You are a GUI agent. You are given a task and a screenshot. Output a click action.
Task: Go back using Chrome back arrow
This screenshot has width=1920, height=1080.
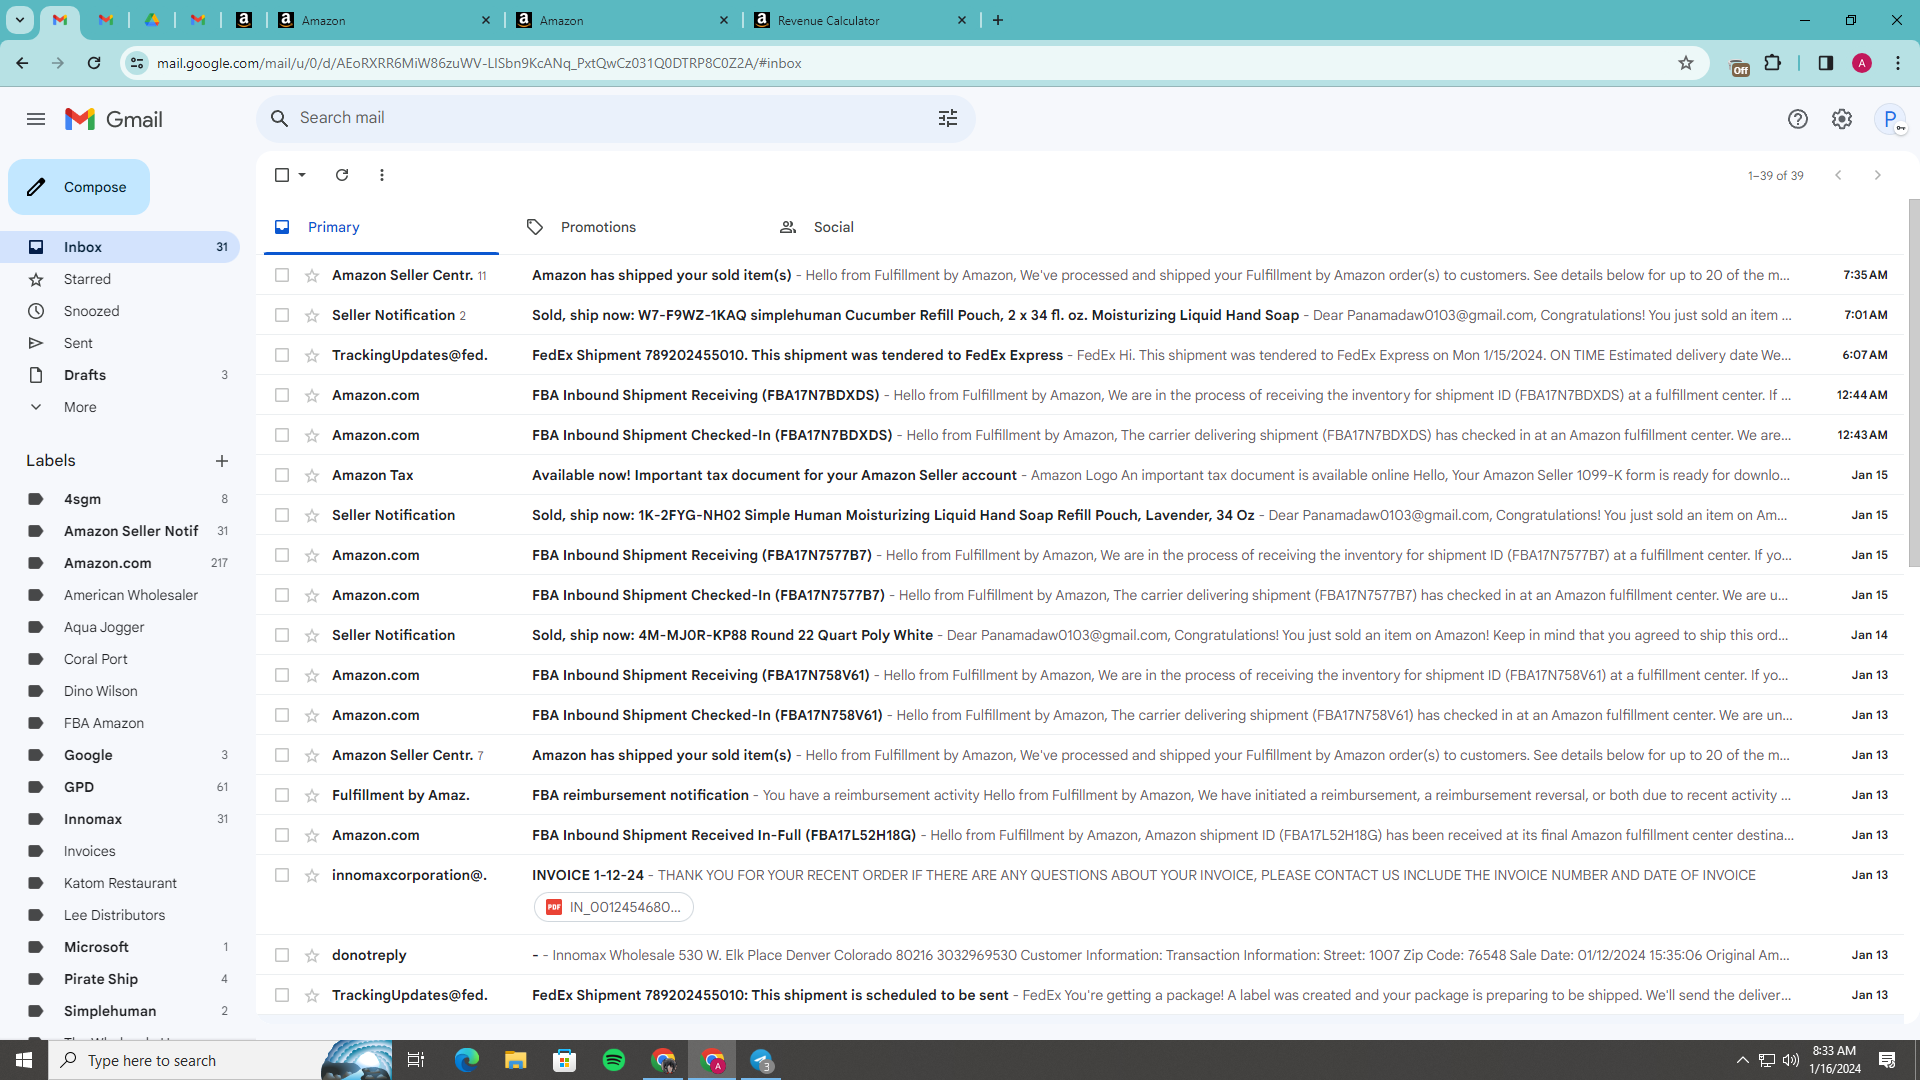click(x=22, y=63)
